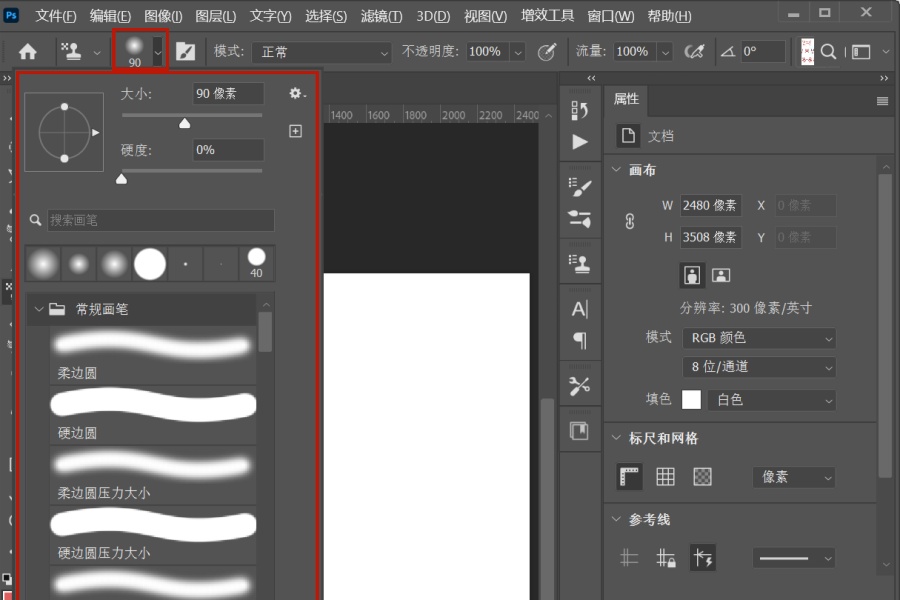Select the 柔边圆 brush

(153, 356)
